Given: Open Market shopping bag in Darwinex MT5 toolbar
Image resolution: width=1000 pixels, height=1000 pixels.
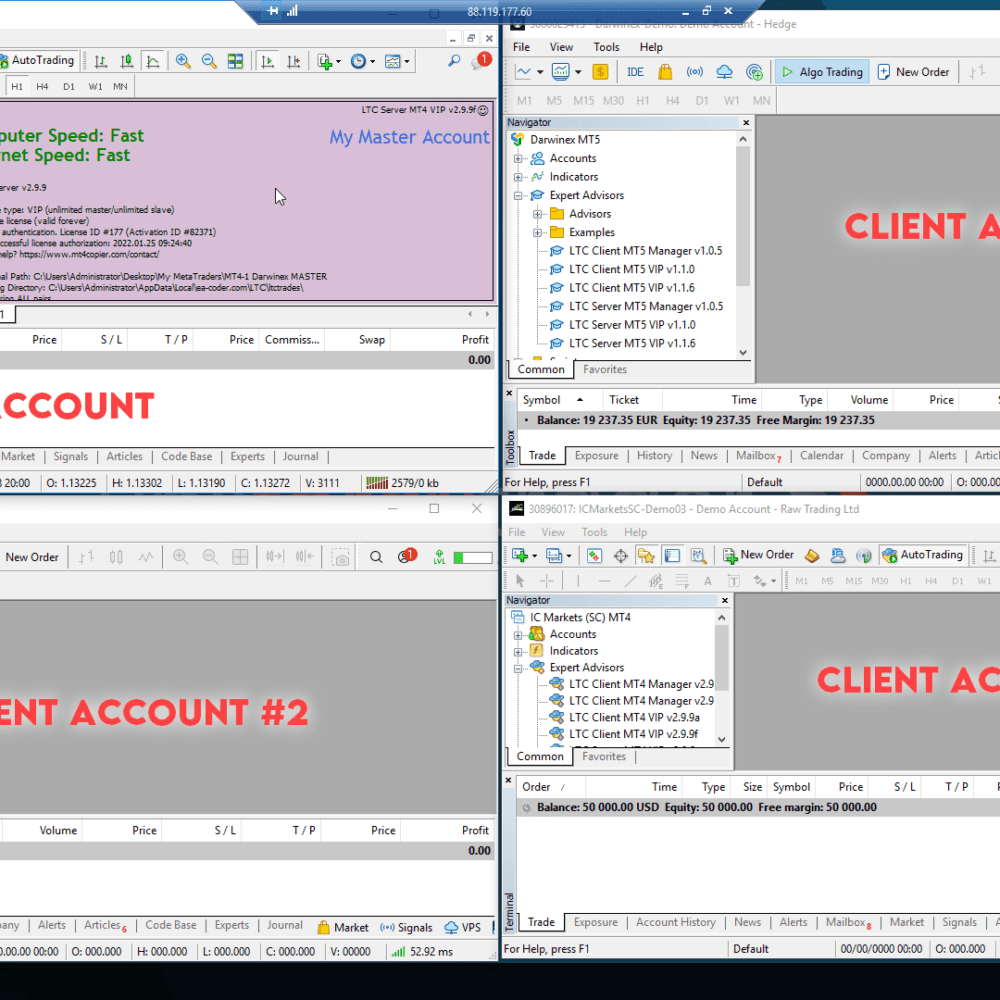Looking at the screenshot, I should point(665,72).
